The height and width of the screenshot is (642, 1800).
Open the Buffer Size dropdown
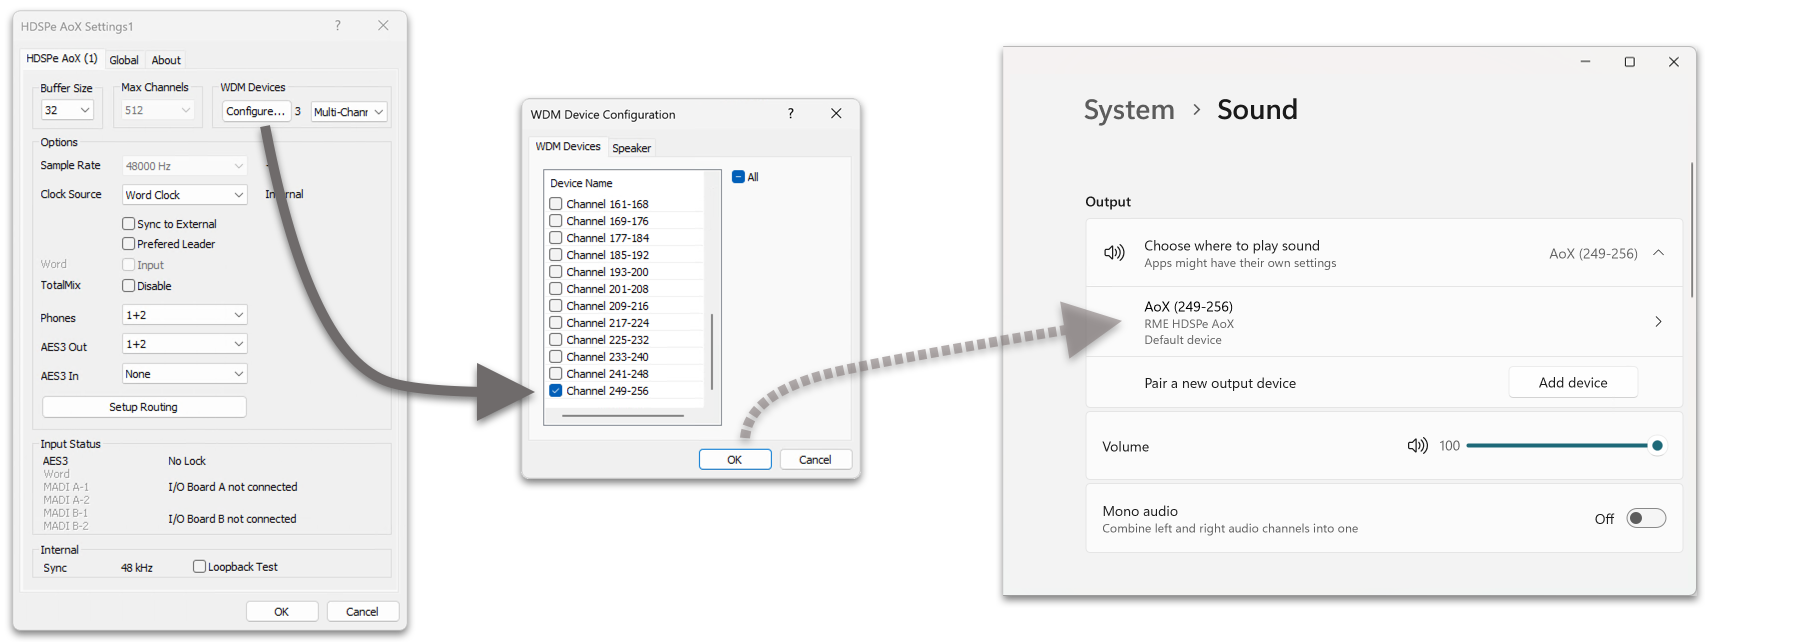(x=67, y=110)
